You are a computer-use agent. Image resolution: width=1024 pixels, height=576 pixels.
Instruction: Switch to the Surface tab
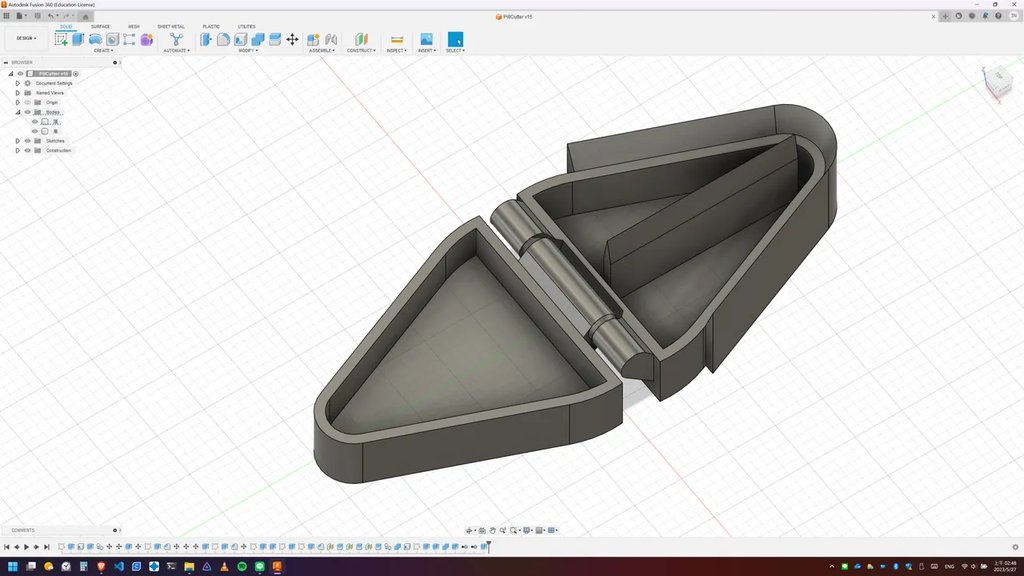pos(101,26)
